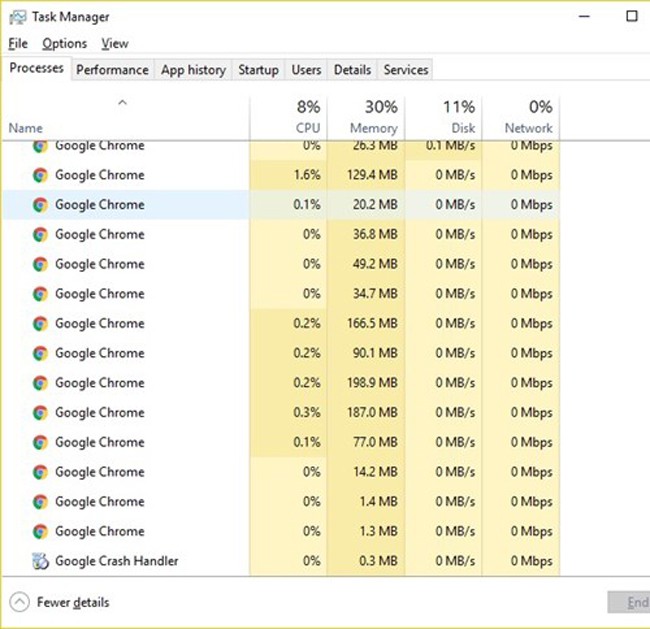Screen dimensions: 650x629
Task: Click Chrome icon of 166.5 MB process
Action: click(40, 324)
